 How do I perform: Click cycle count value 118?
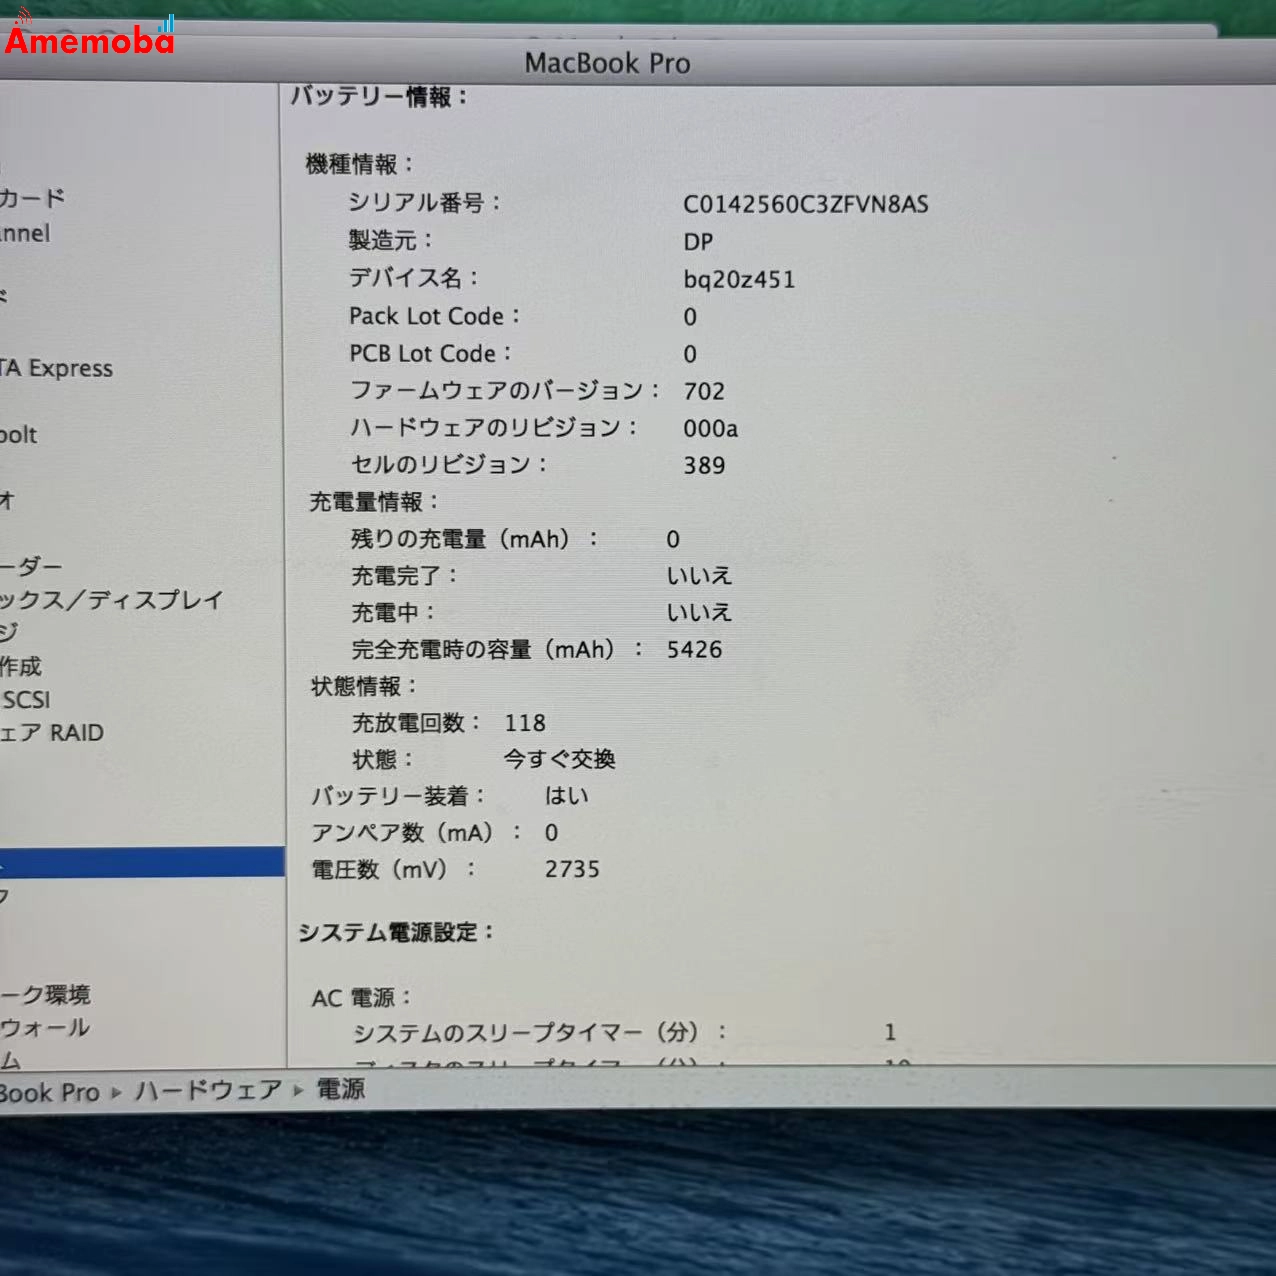point(525,723)
